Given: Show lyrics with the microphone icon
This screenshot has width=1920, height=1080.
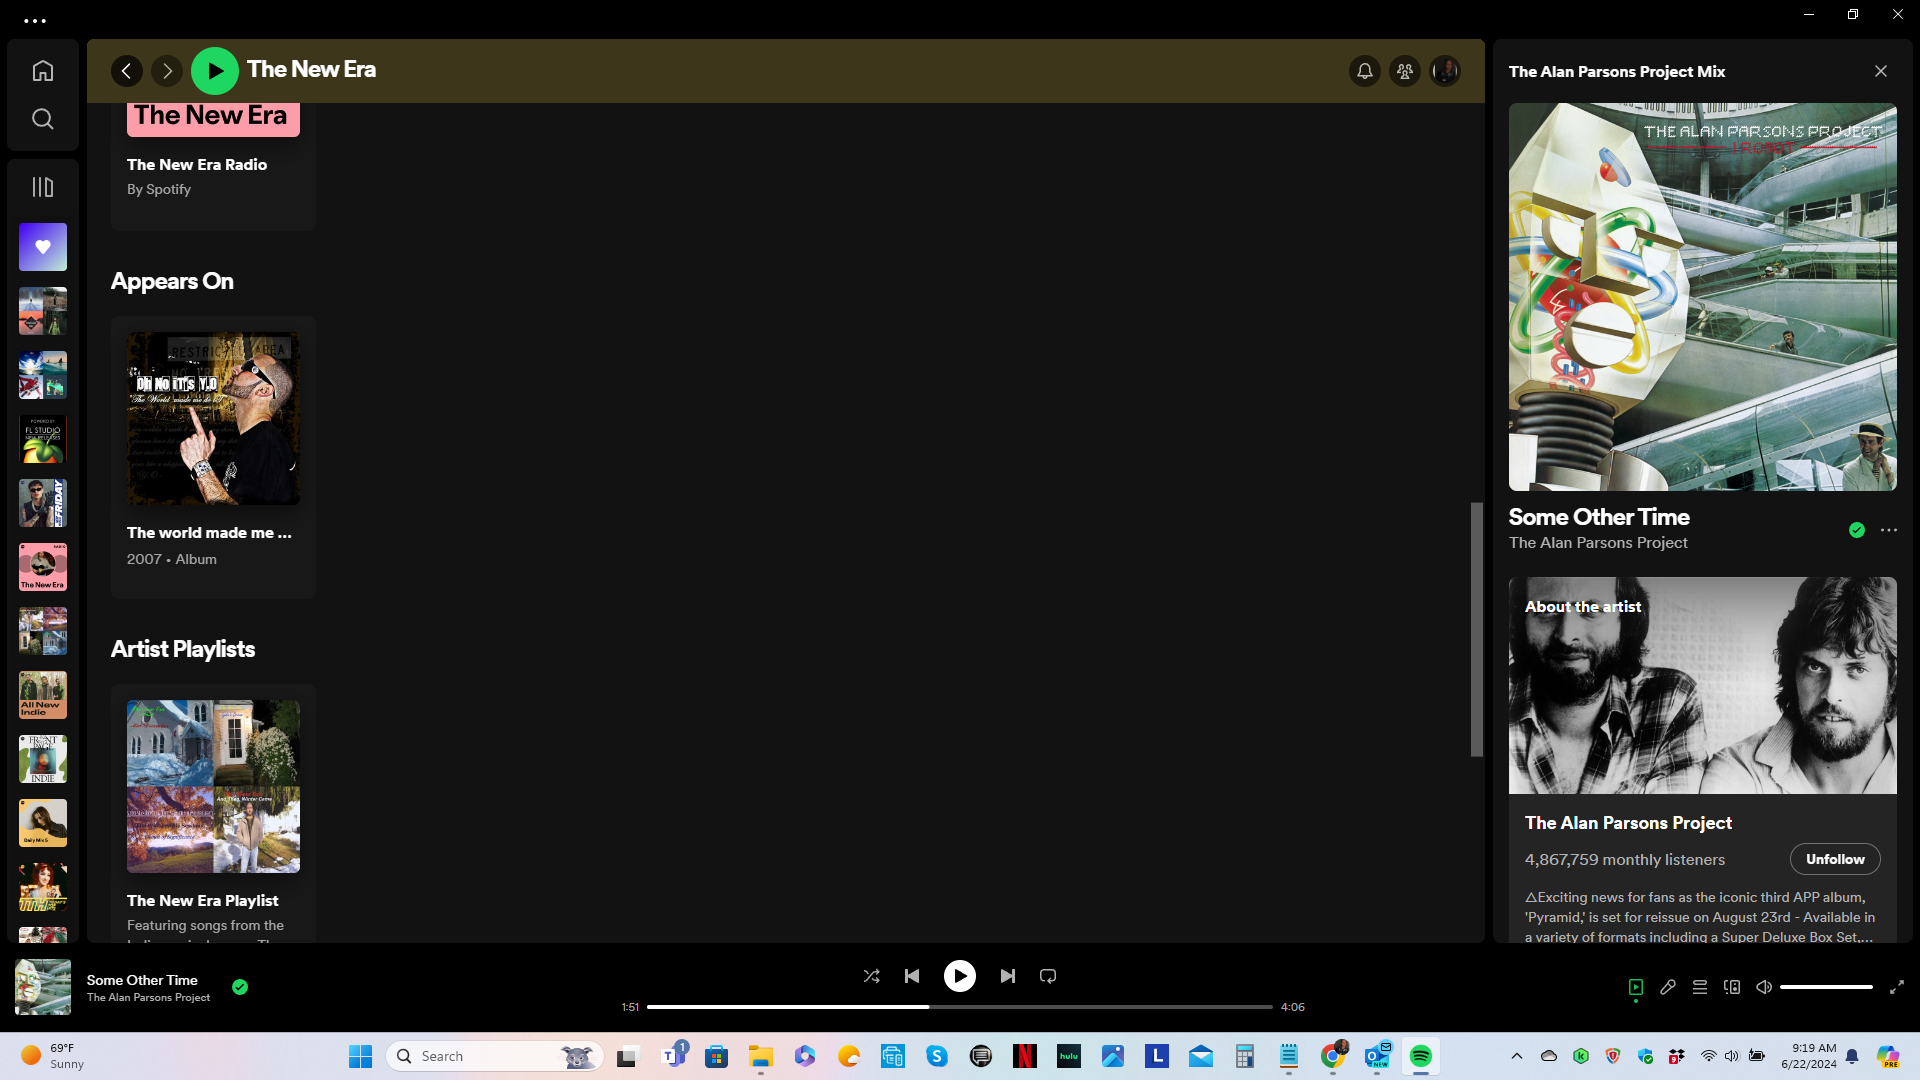Looking at the screenshot, I should (x=1668, y=987).
